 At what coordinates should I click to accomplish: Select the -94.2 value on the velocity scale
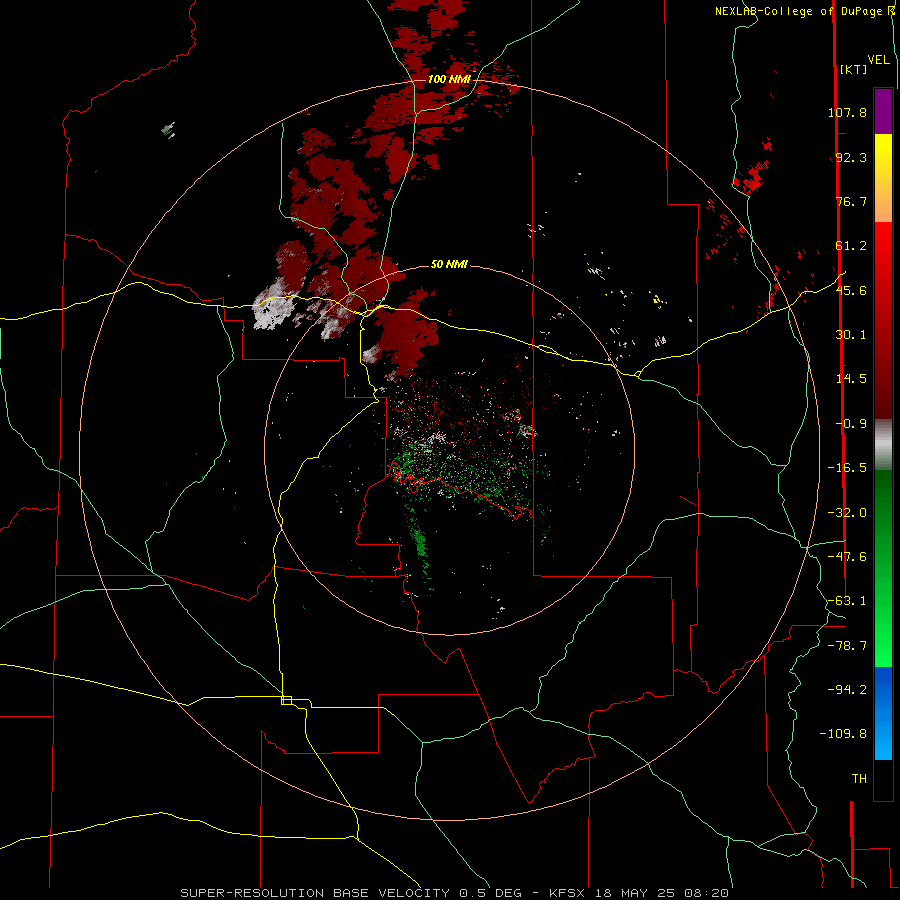click(847, 689)
